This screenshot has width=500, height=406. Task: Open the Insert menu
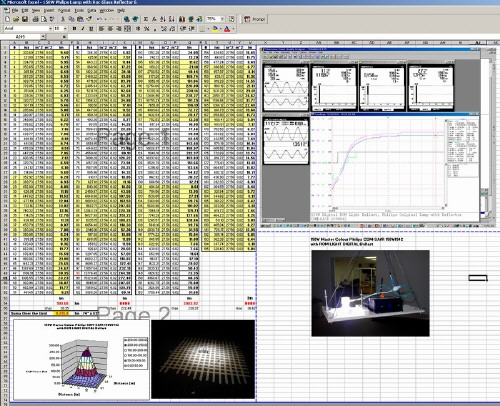pyautogui.click(x=49, y=10)
